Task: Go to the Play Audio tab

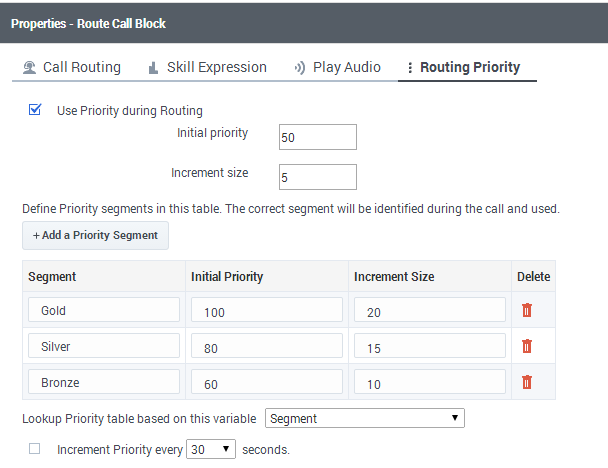Action: coord(346,68)
